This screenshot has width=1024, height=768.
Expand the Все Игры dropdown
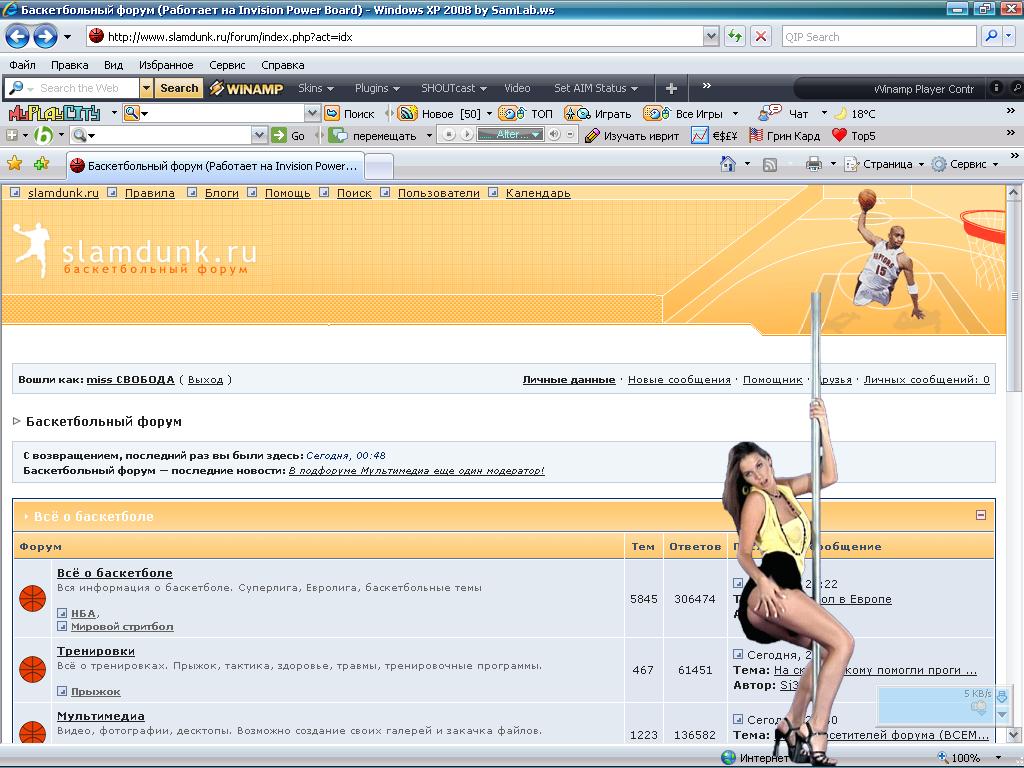pyautogui.click(x=735, y=114)
